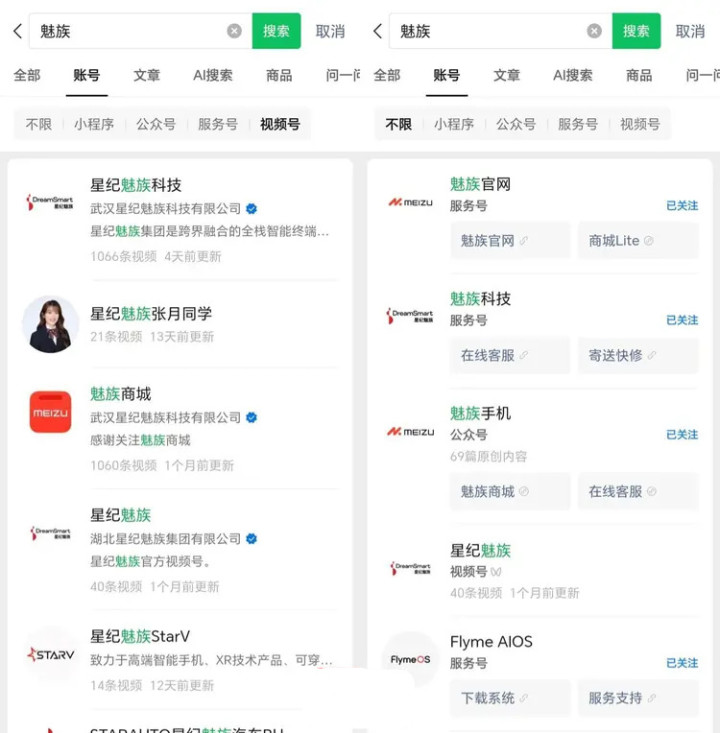Tap 已关注 next to 魅族科技
Image resolution: width=720 pixels, height=733 pixels.
pos(682,320)
